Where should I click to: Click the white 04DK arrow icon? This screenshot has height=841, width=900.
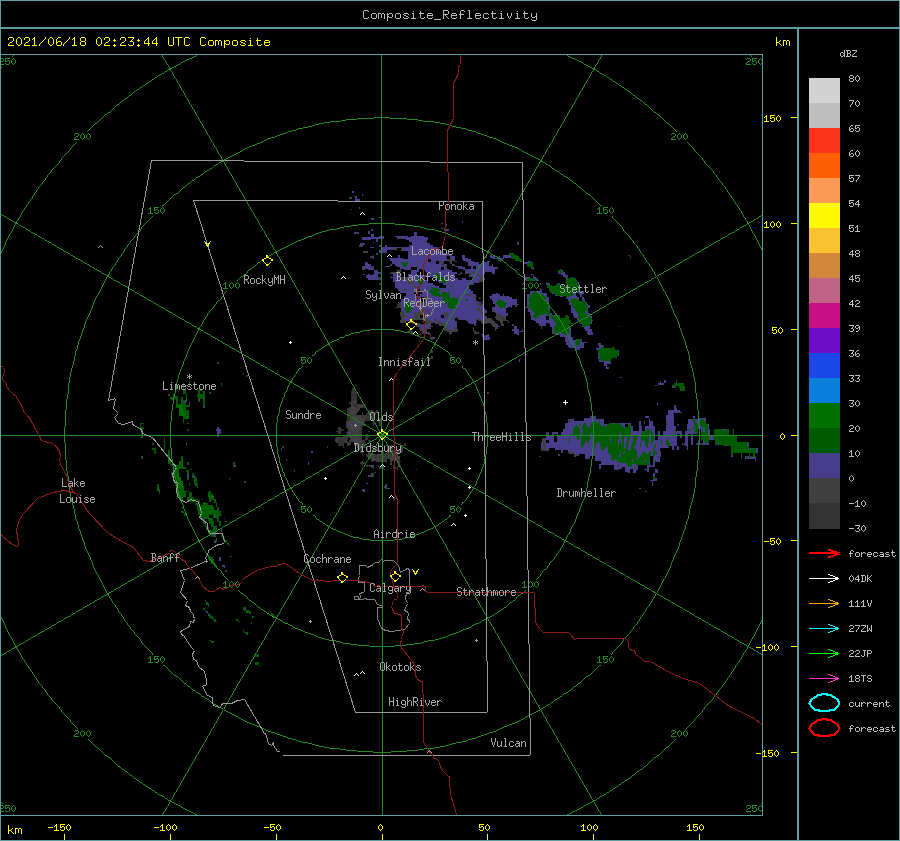pyautogui.click(x=824, y=578)
